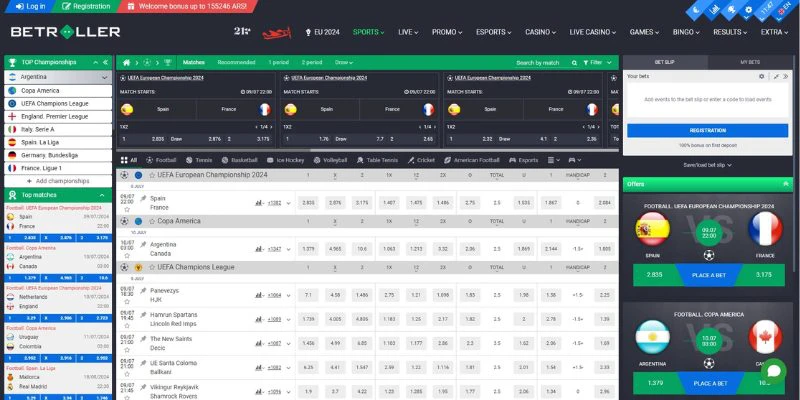Favorite the UEFA European Championship 2024 league
The height and width of the screenshot is (400, 800).
[152, 176]
